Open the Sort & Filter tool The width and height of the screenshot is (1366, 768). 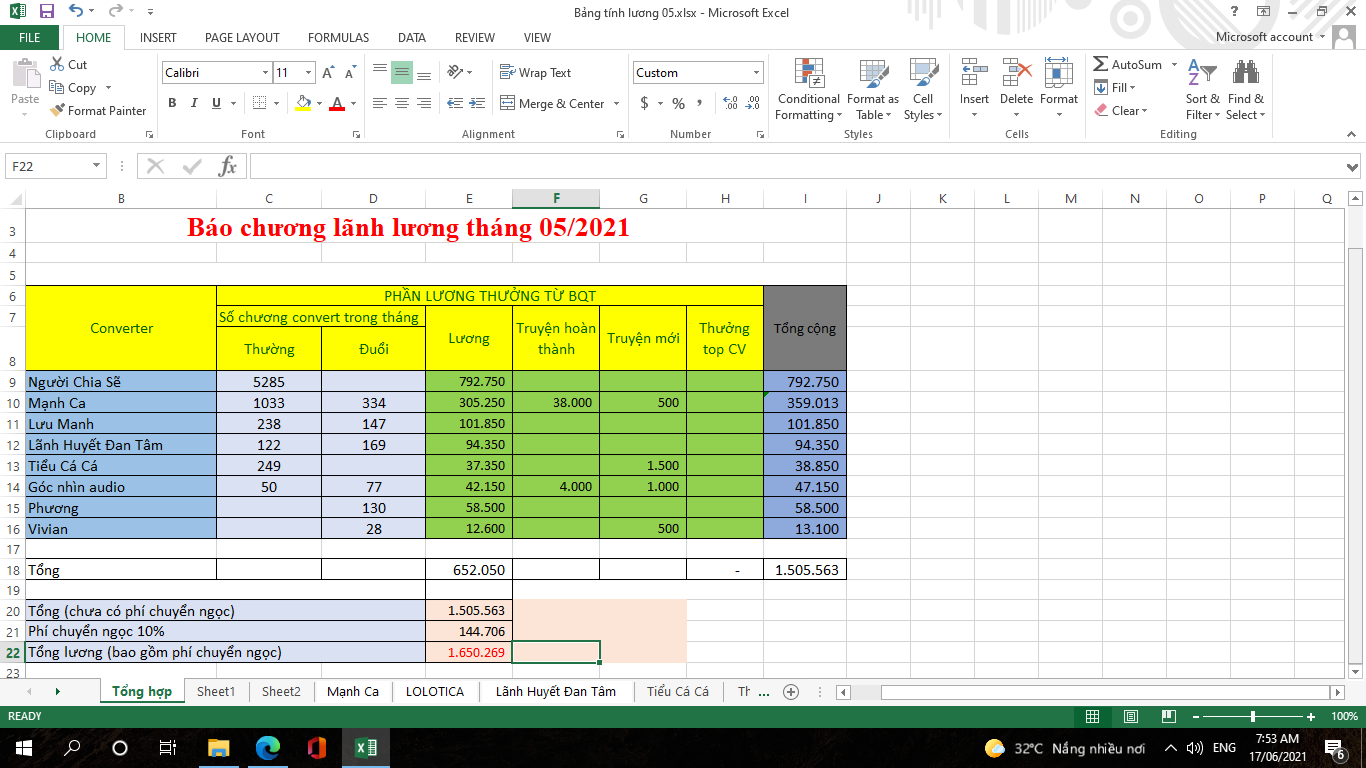coord(1202,90)
